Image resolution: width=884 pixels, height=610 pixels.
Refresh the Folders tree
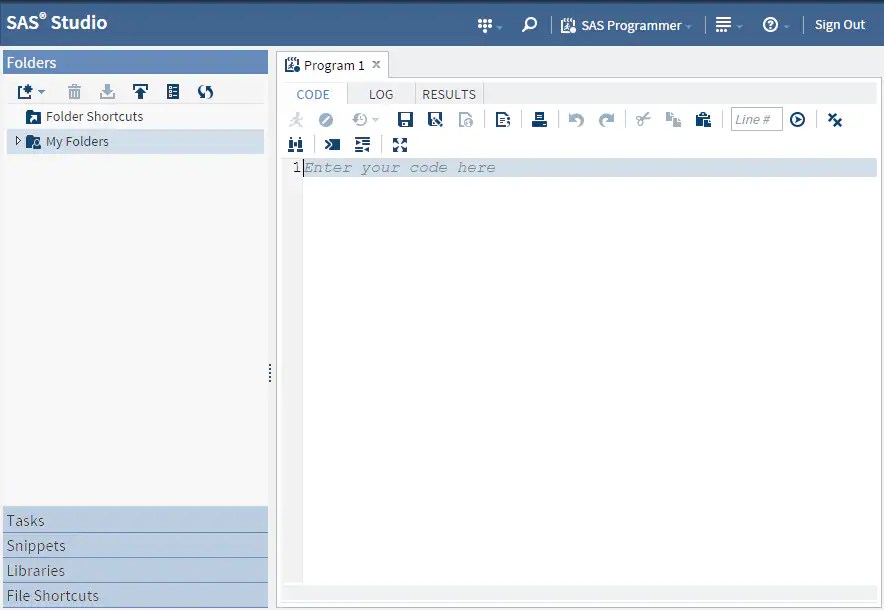coord(206,91)
